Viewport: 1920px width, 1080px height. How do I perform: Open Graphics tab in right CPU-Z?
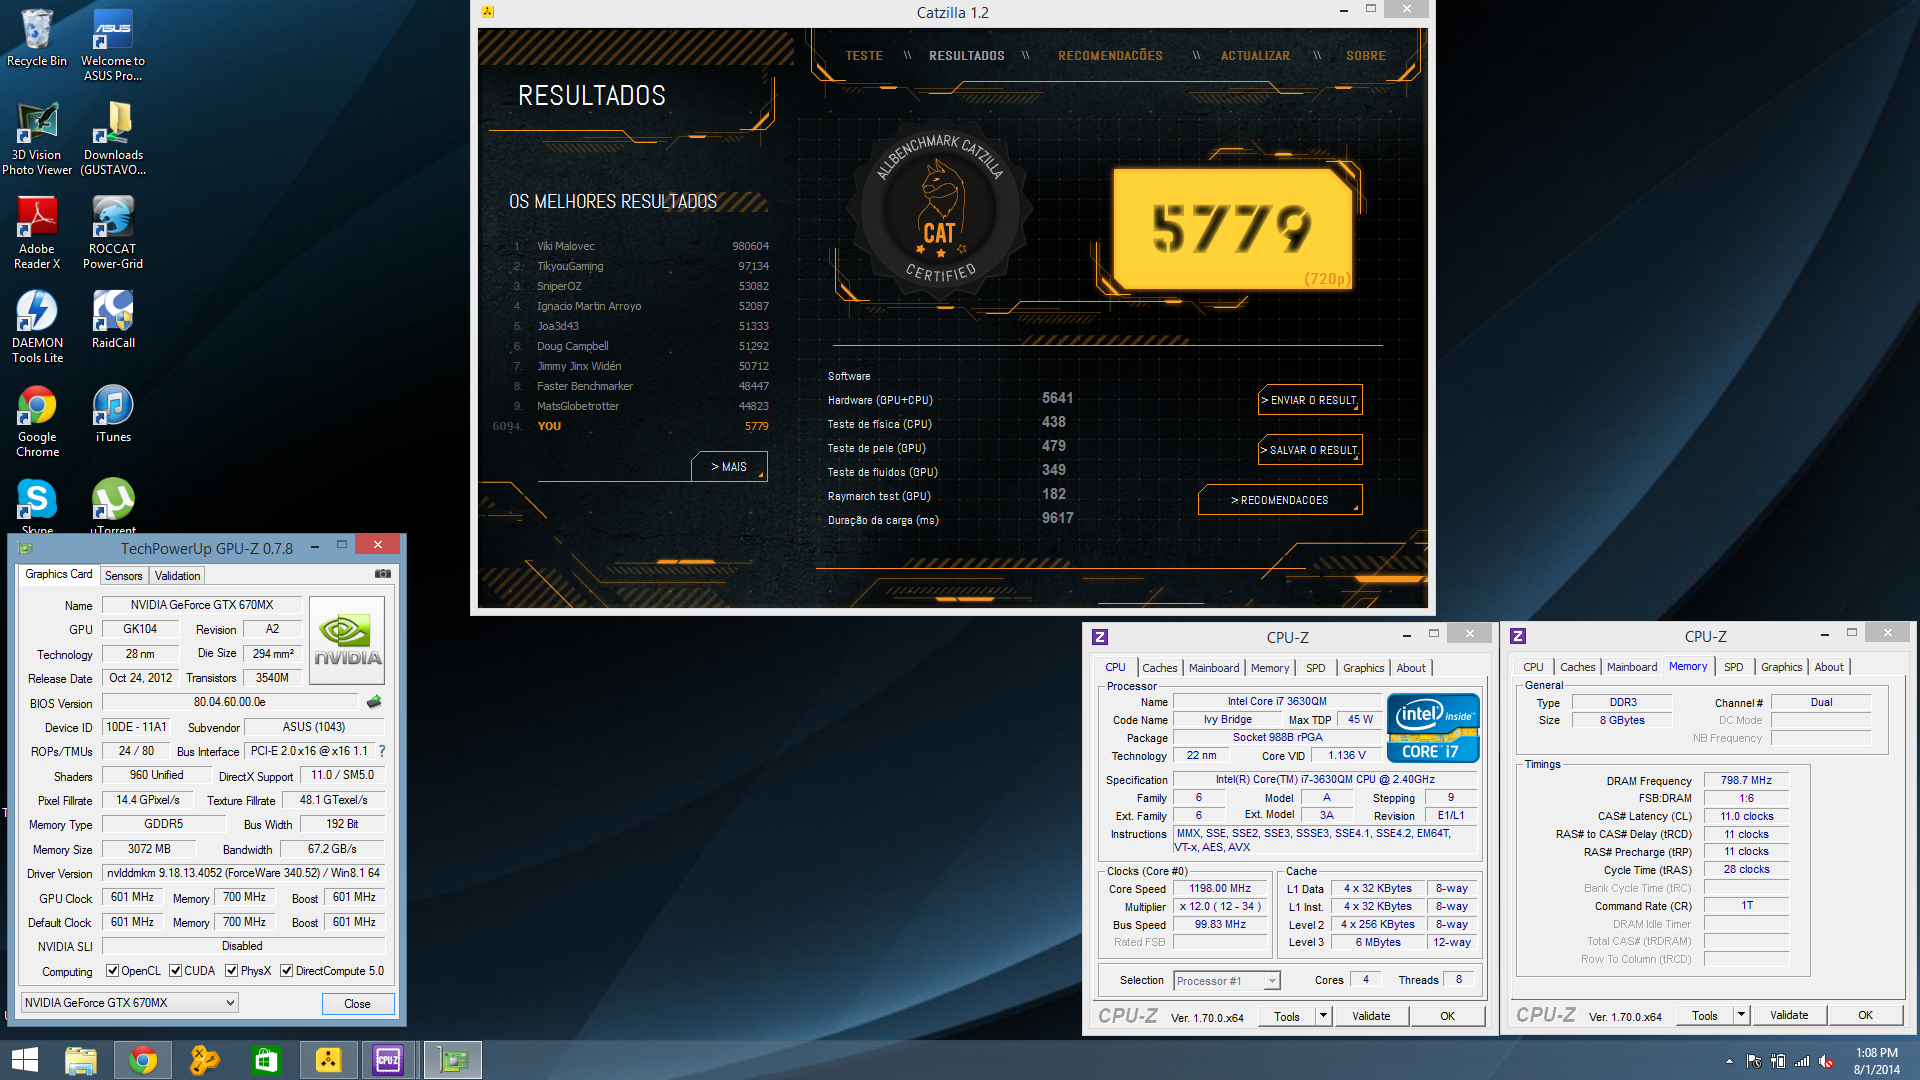(1782, 667)
